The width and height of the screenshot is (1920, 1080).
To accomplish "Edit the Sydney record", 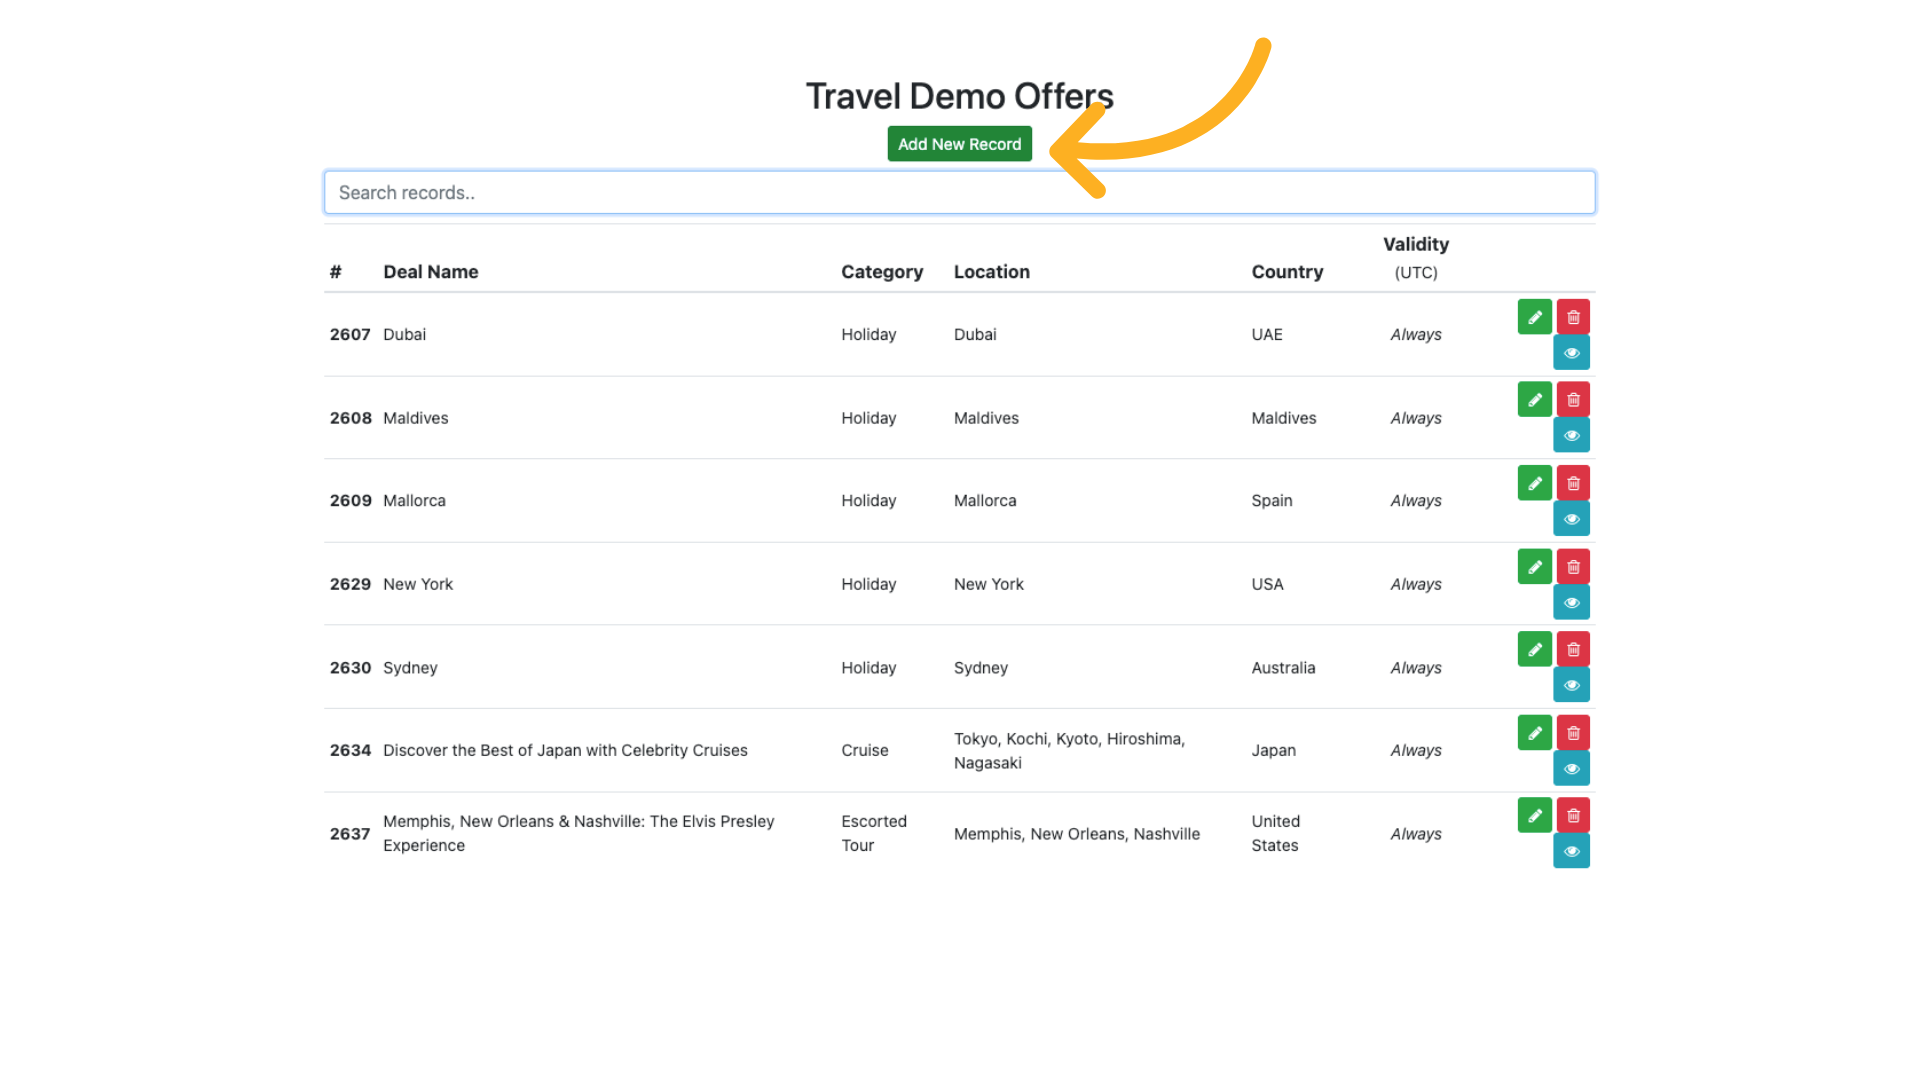I will tap(1534, 650).
